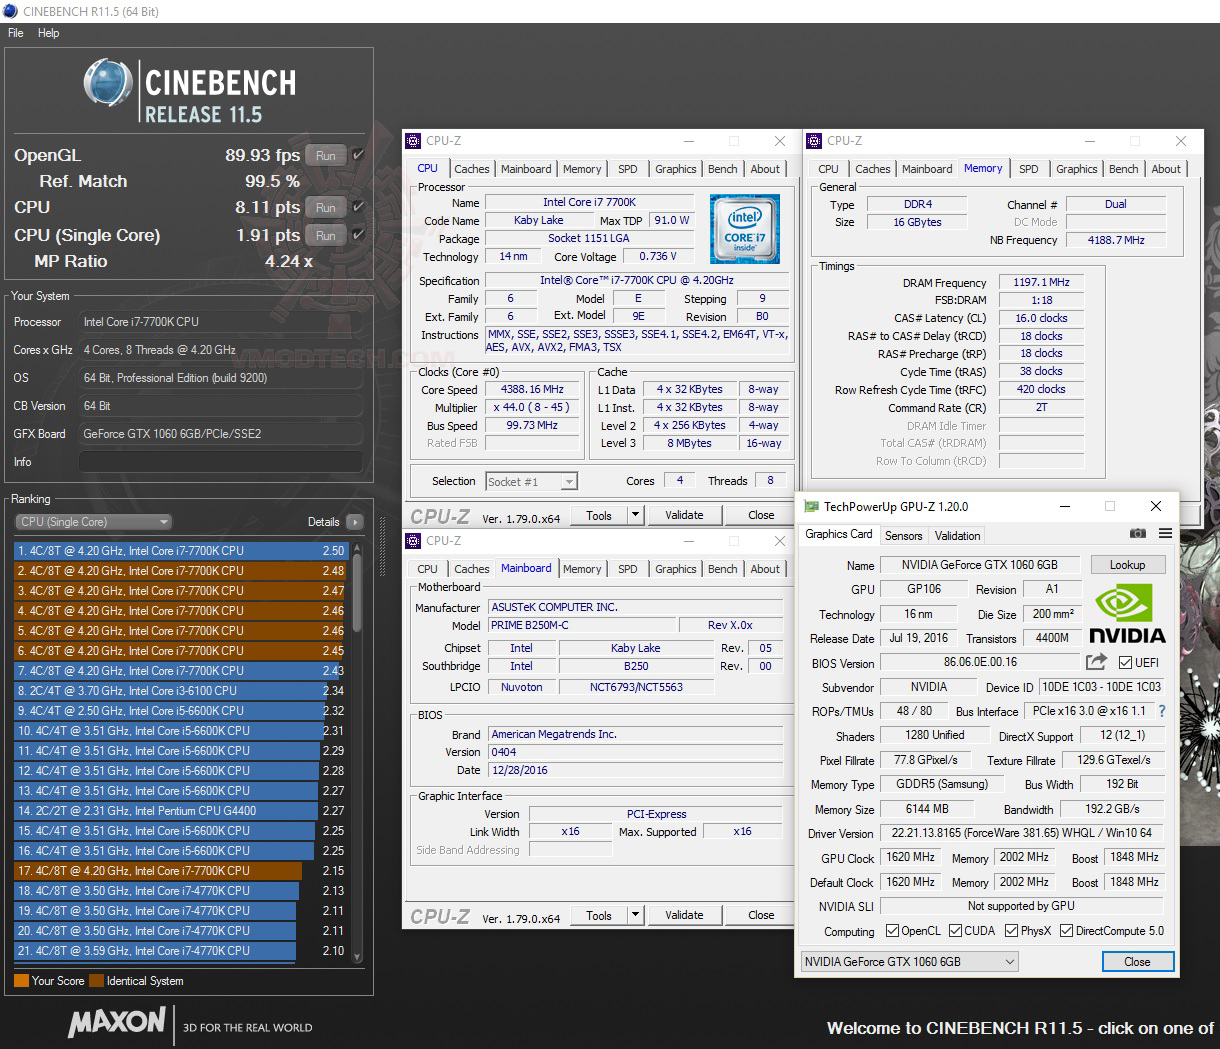1220x1049 pixels.
Task: Click the CPU-Z icon in Mainboard window title
Action: coord(414,541)
